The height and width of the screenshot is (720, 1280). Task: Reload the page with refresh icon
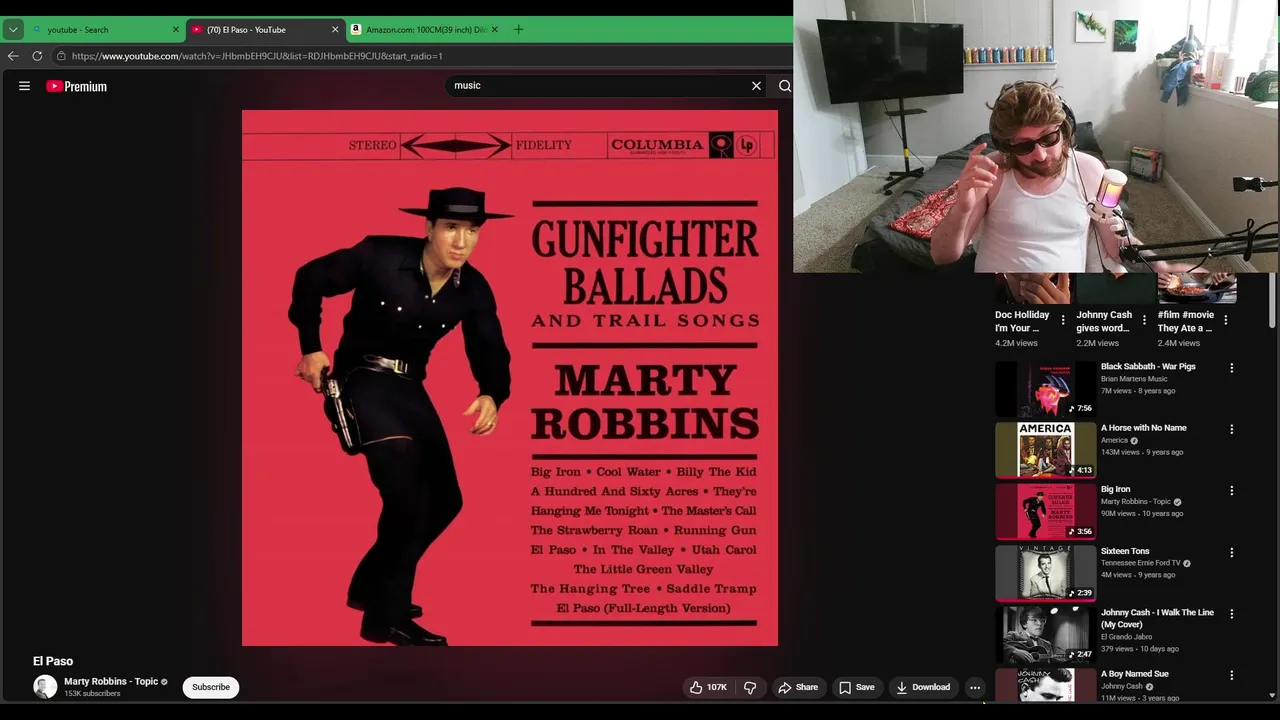pyautogui.click(x=37, y=56)
